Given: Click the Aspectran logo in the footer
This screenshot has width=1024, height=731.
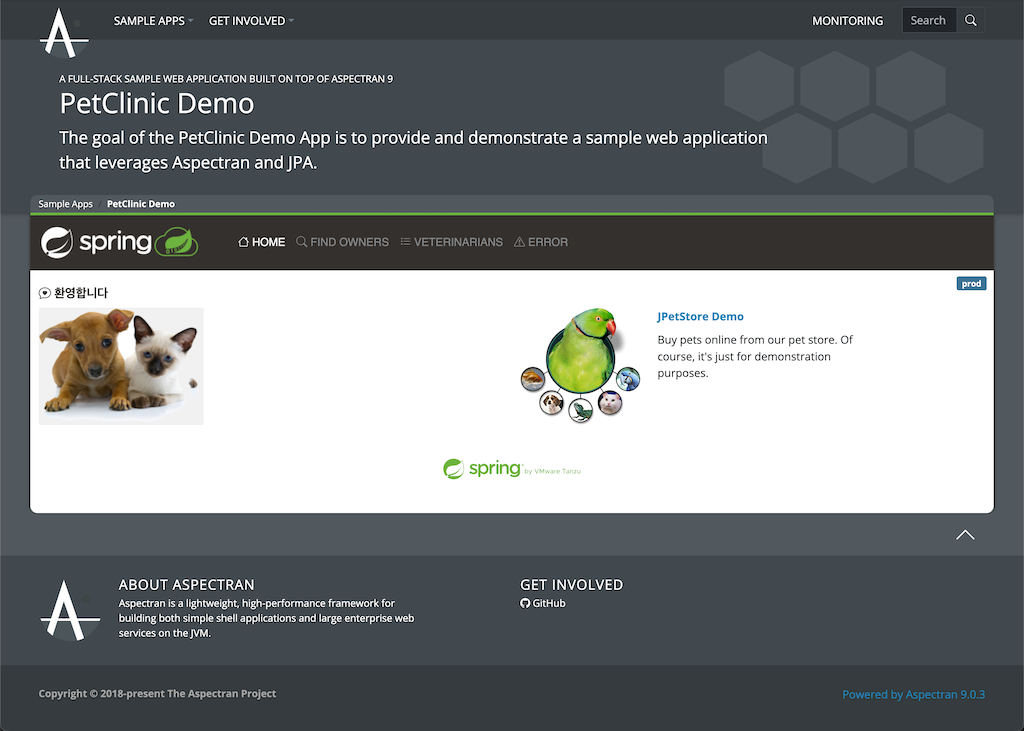Looking at the screenshot, I should 69,609.
